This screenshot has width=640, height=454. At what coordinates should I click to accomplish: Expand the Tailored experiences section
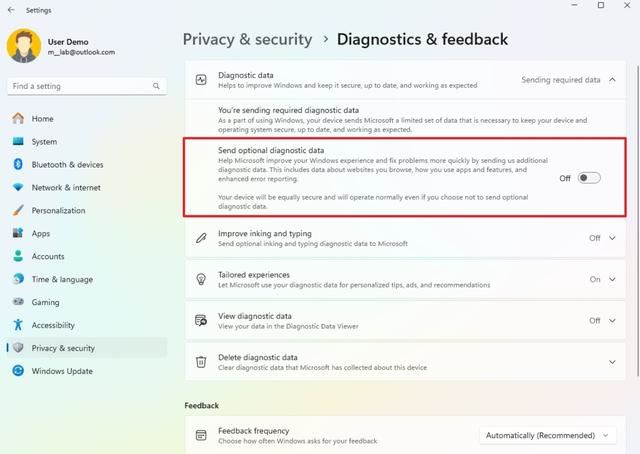coord(612,279)
